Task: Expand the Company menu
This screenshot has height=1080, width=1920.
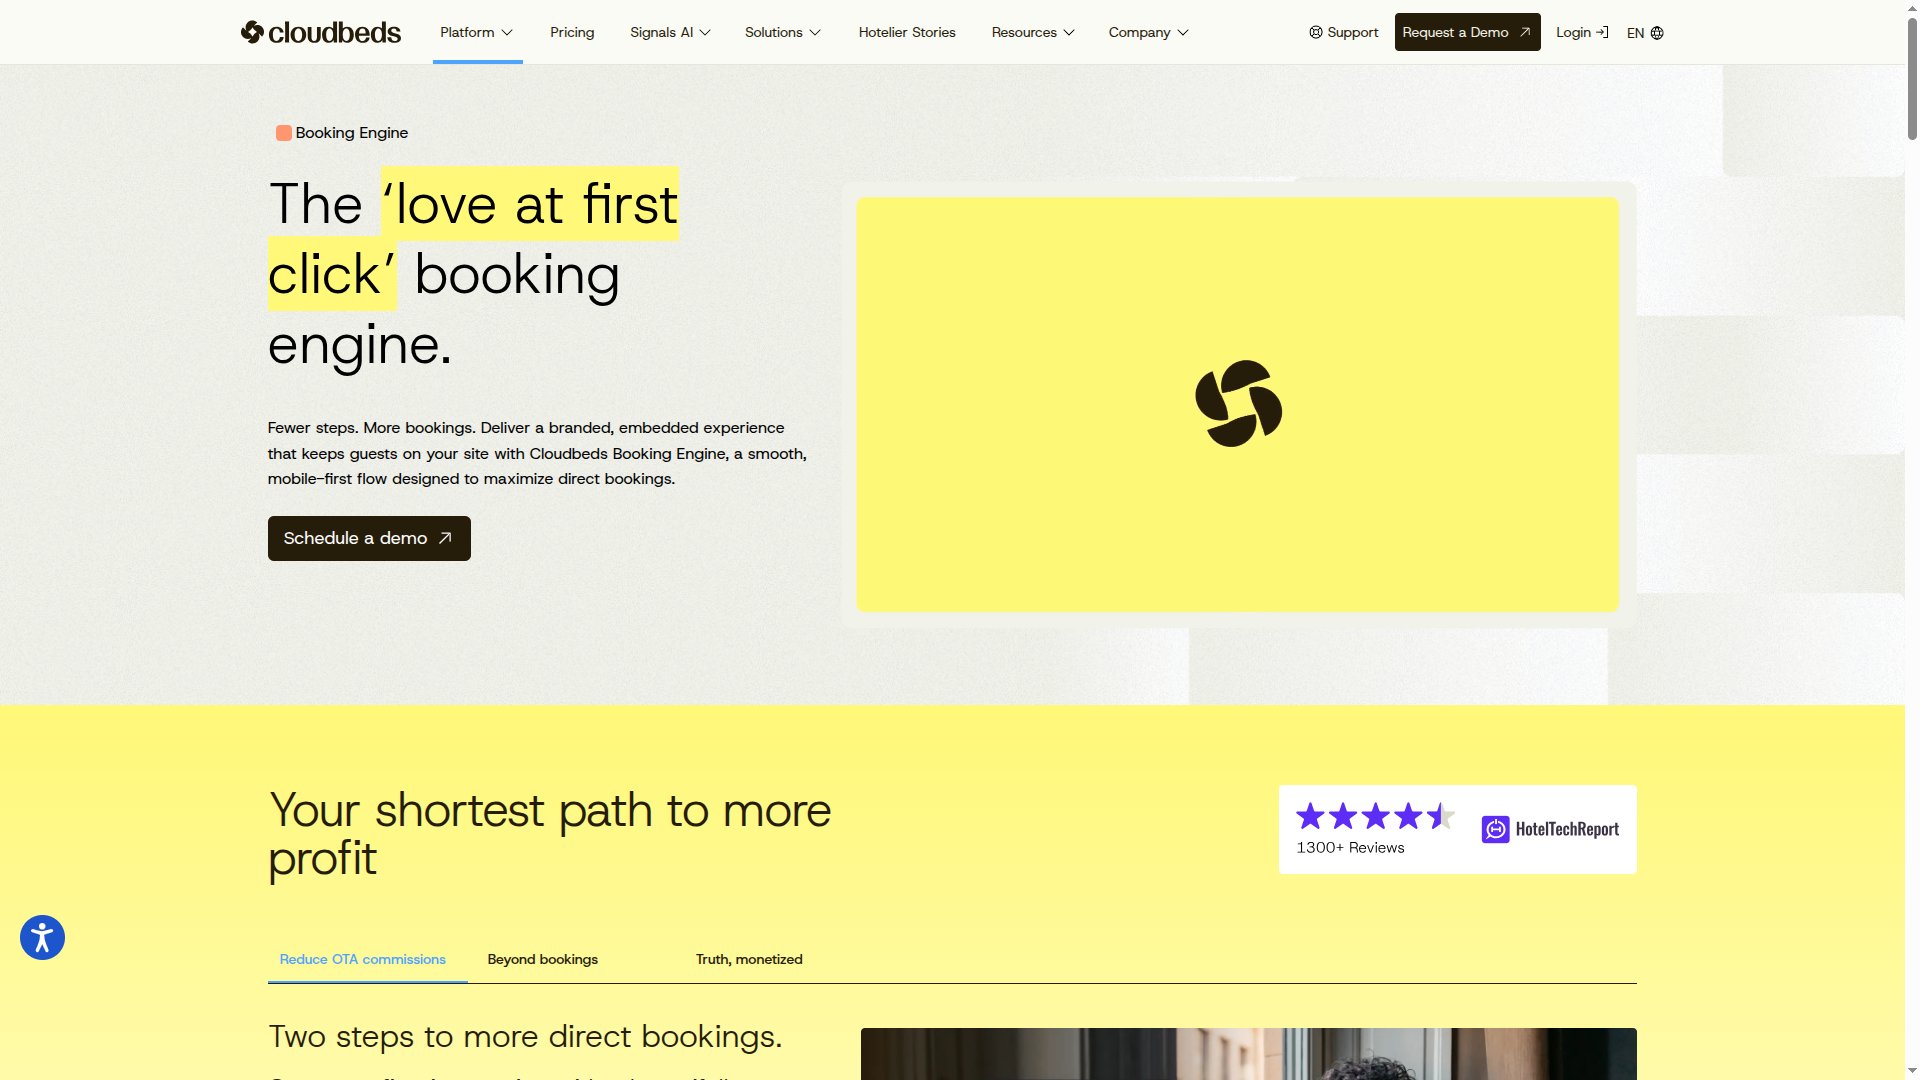Action: tap(1147, 31)
